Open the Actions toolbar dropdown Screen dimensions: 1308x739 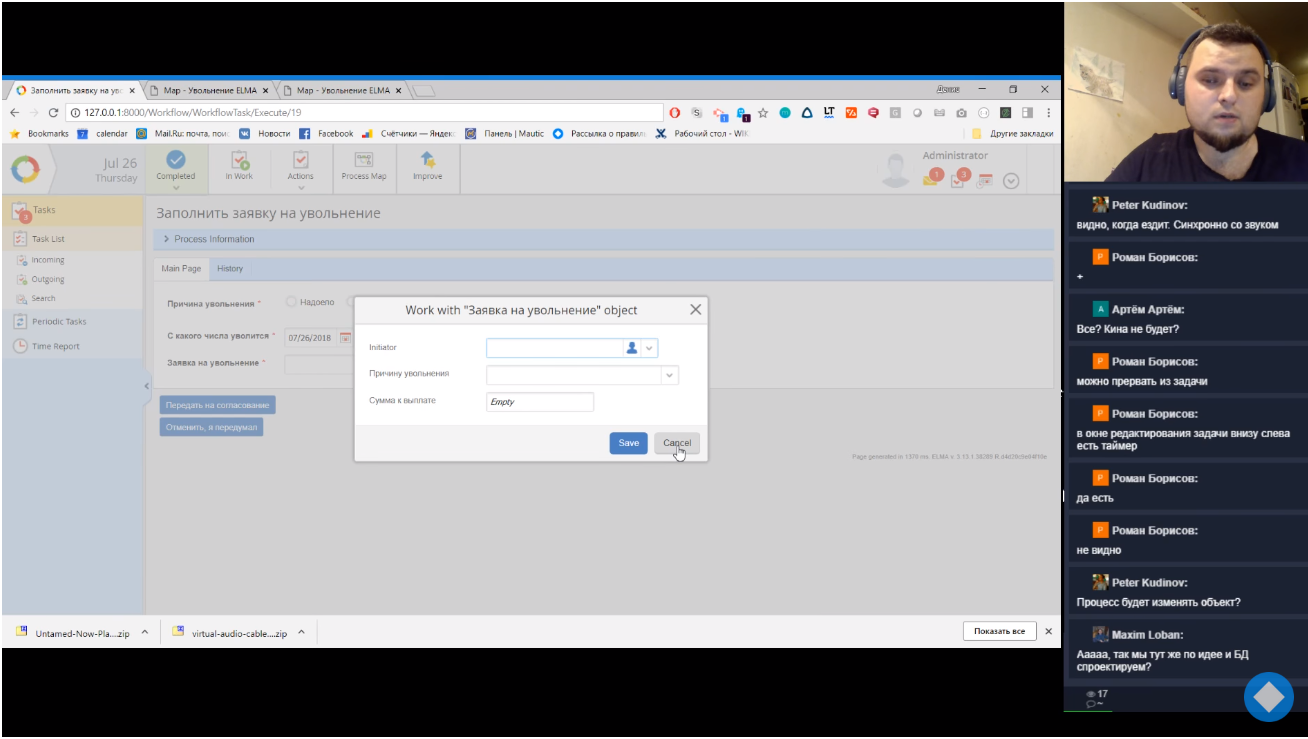point(300,168)
